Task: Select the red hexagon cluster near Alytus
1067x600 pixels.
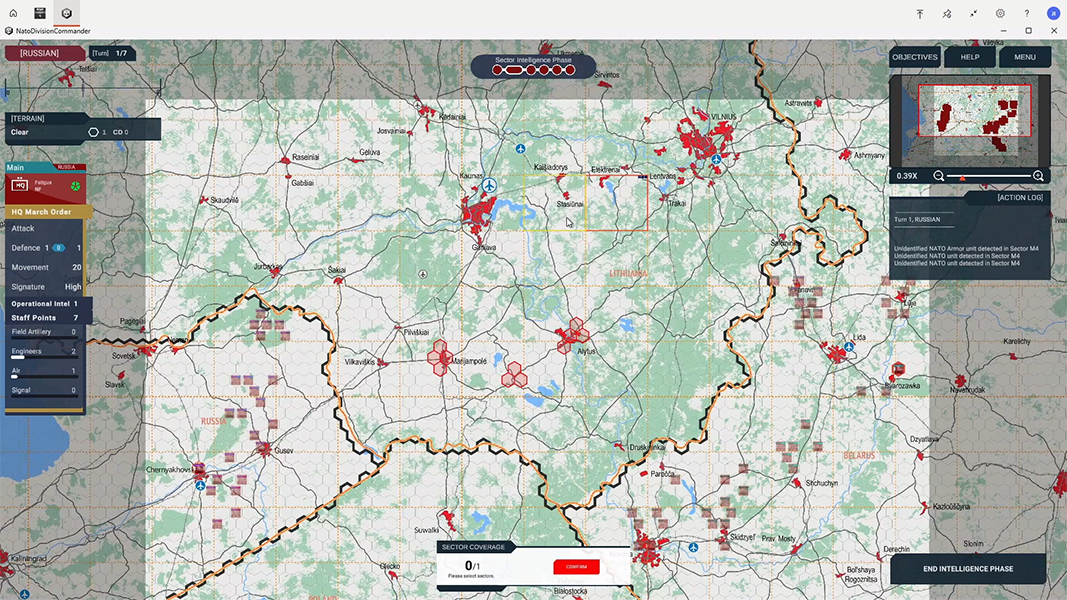Action: pyautogui.click(x=574, y=333)
